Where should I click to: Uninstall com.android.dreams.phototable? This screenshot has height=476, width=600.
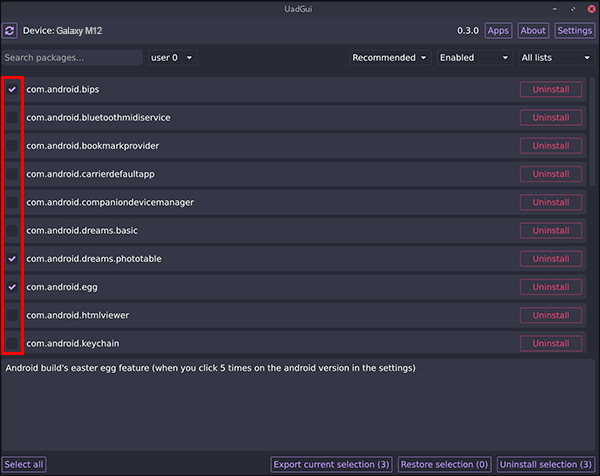(x=551, y=259)
